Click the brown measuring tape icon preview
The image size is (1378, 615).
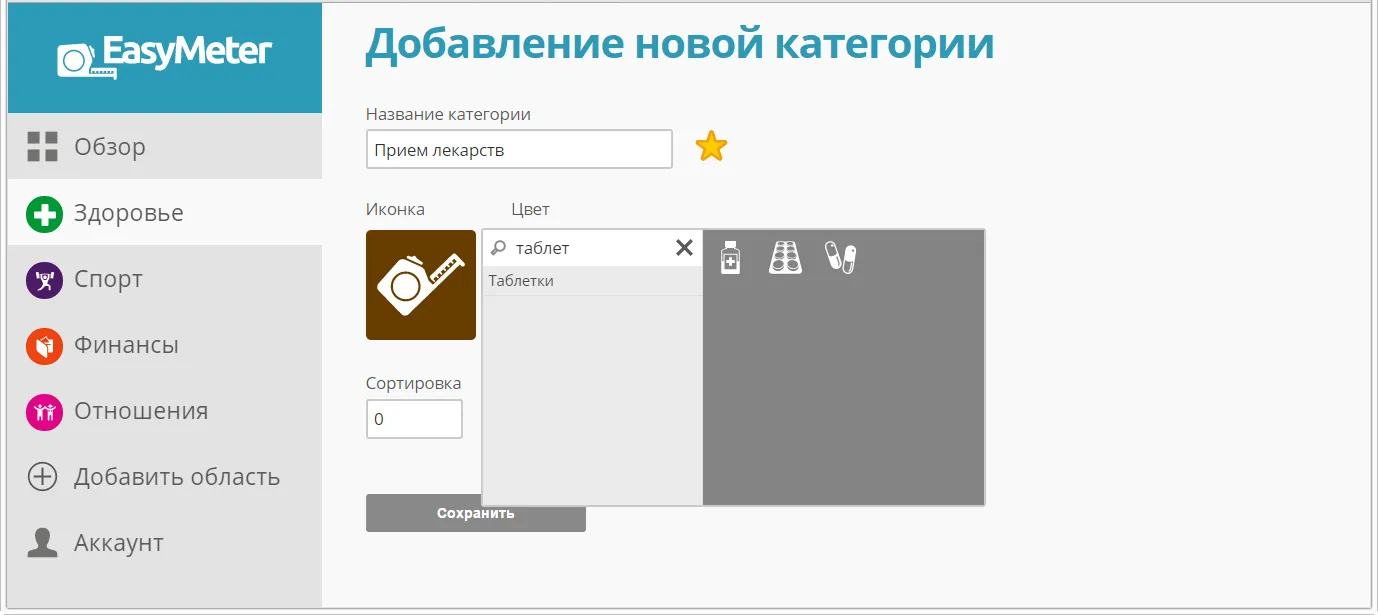click(420, 285)
